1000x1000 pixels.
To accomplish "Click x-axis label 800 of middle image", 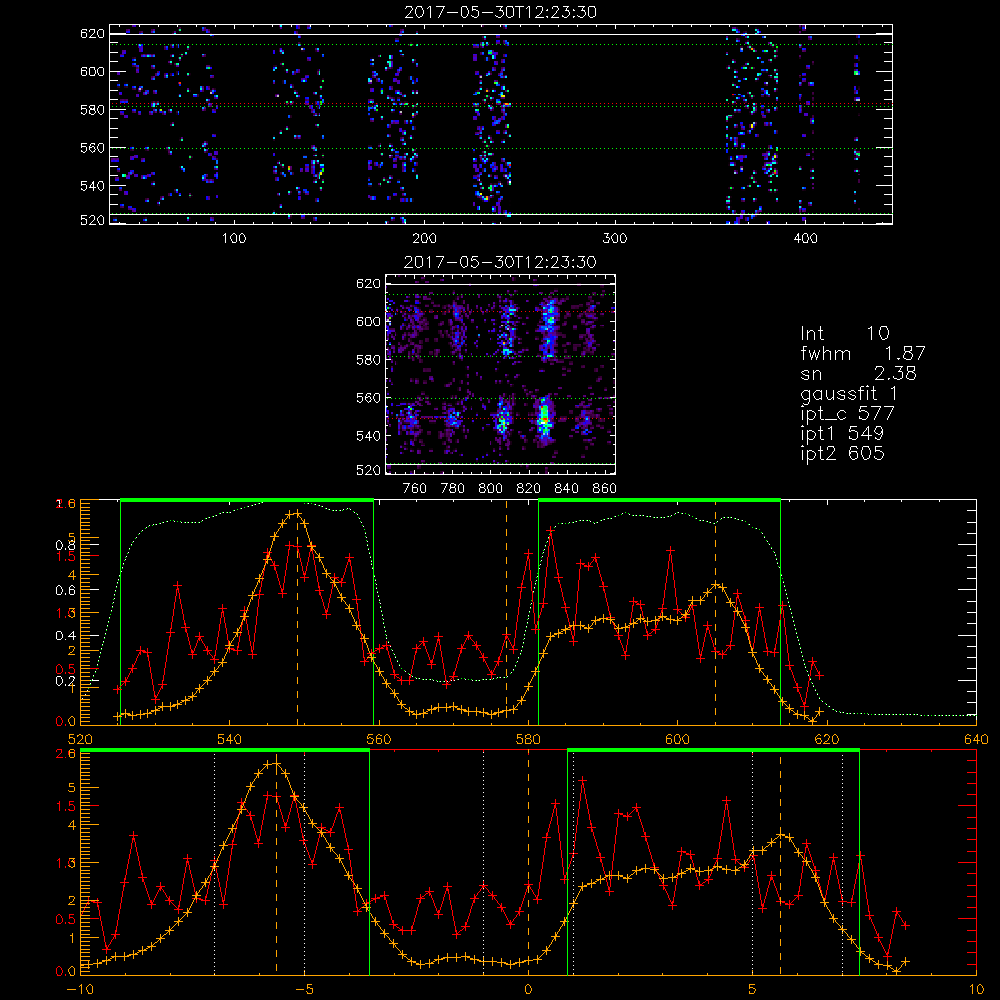I will pyautogui.click(x=490, y=489).
